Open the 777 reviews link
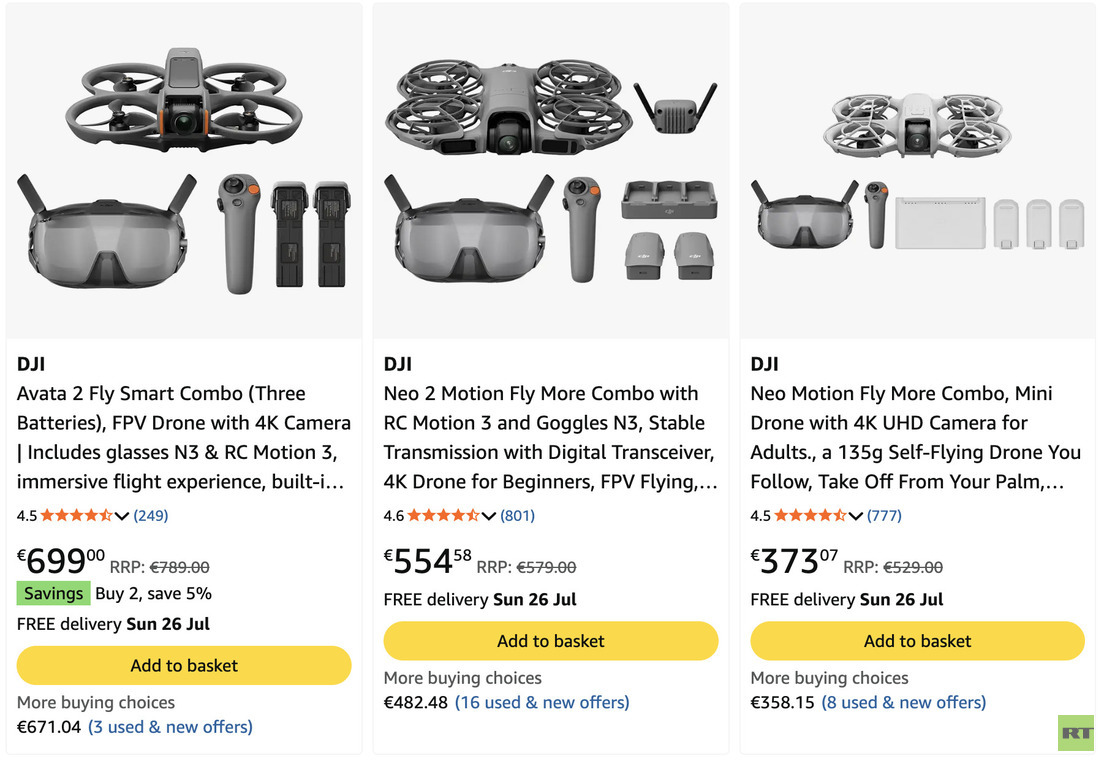The height and width of the screenshot is (761, 1104). pyautogui.click(x=884, y=515)
